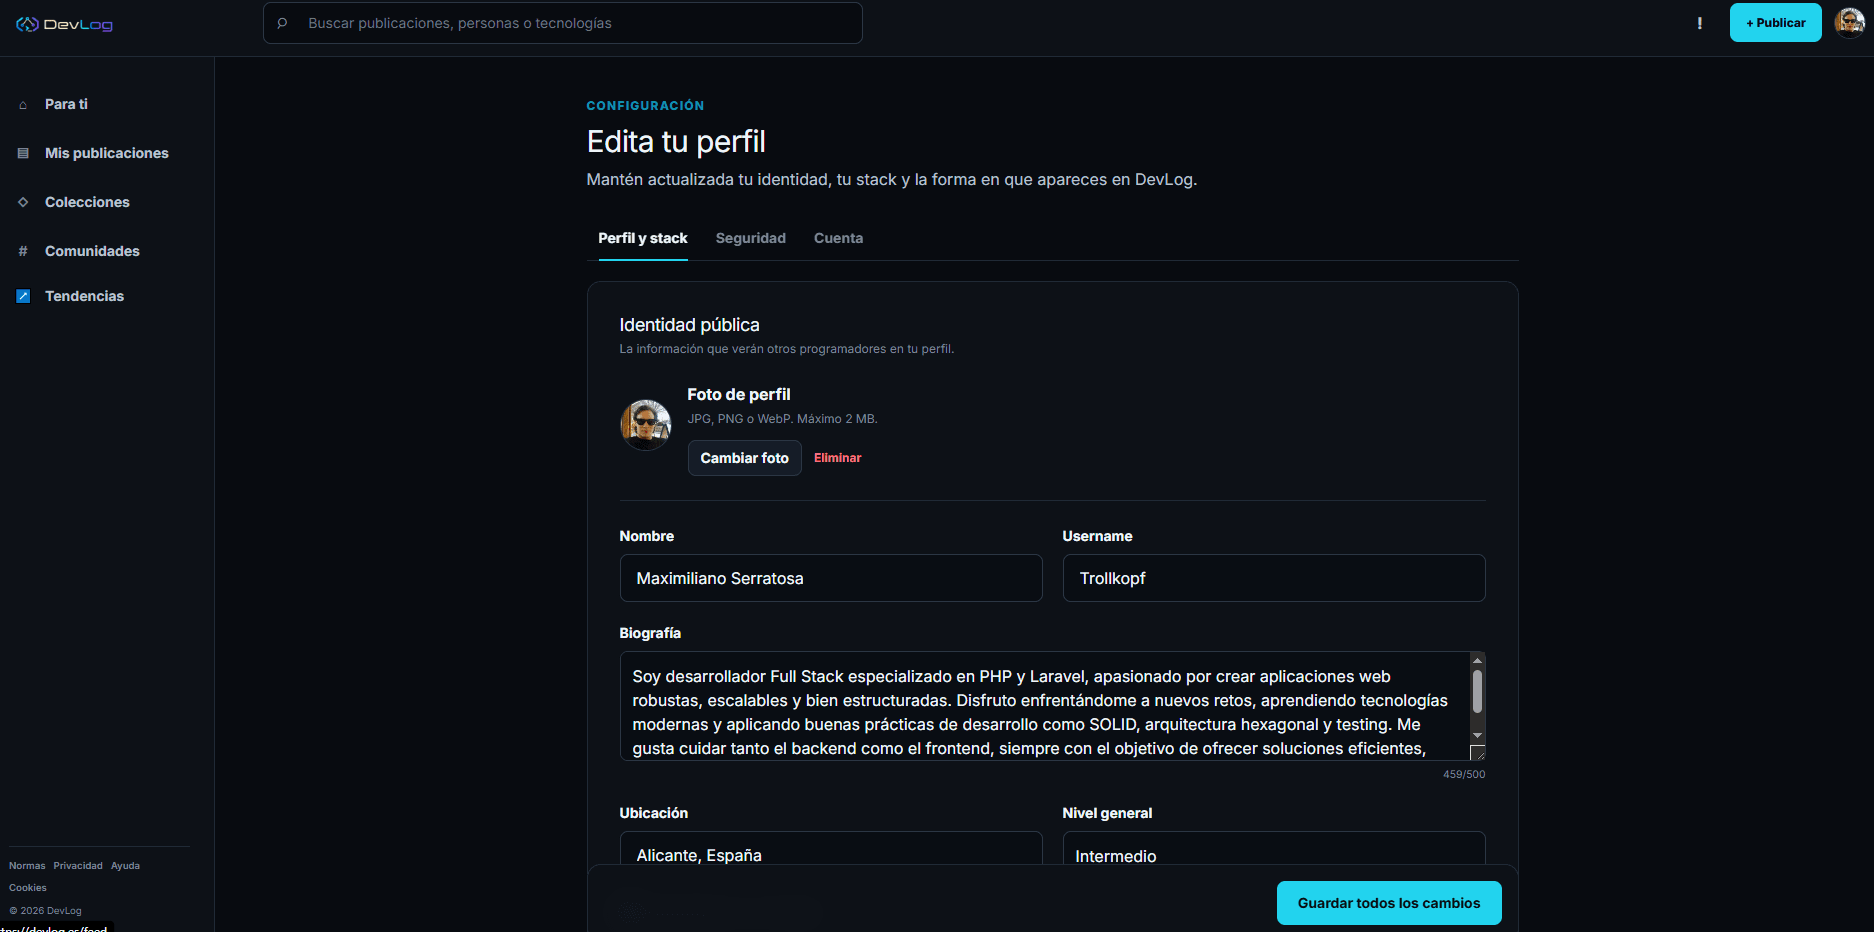Click the search magnifier icon
1874x932 pixels.
tap(283, 23)
